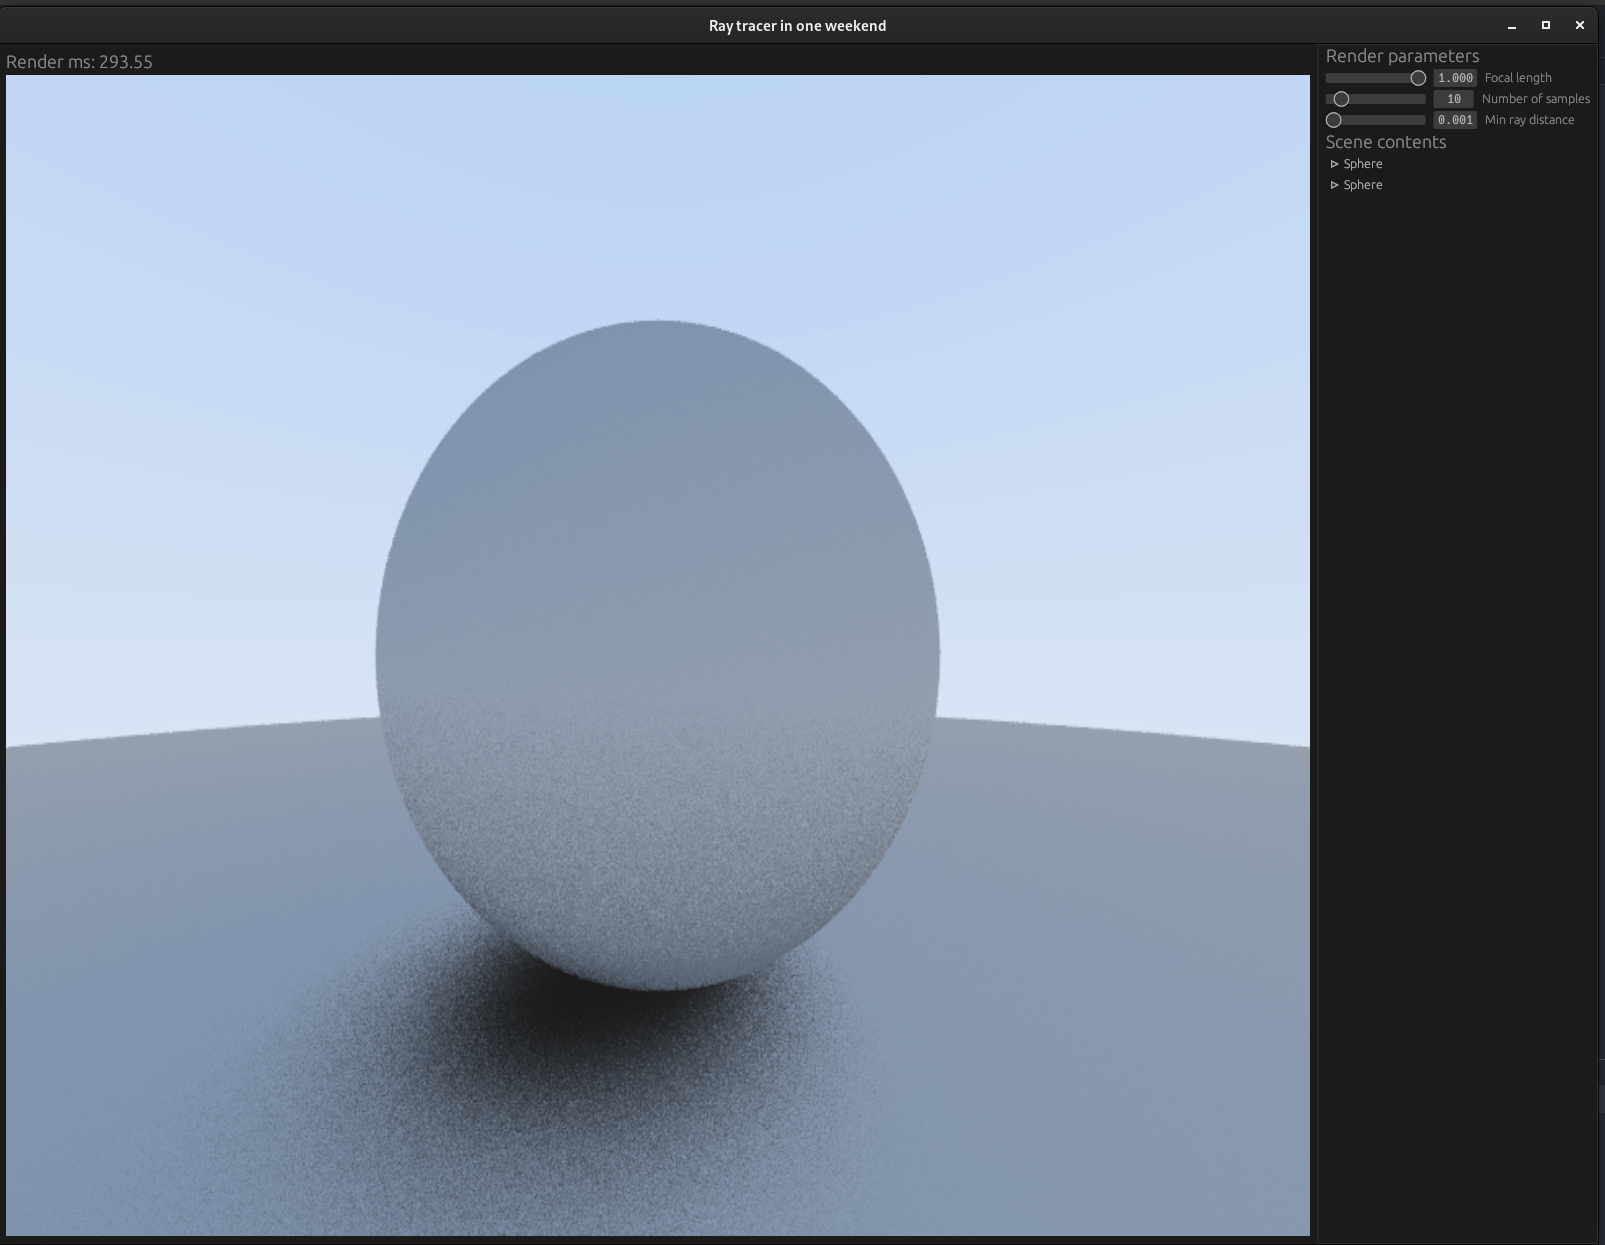Click the Min ray distance label
1605x1245 pixels.
[1530, 120]
